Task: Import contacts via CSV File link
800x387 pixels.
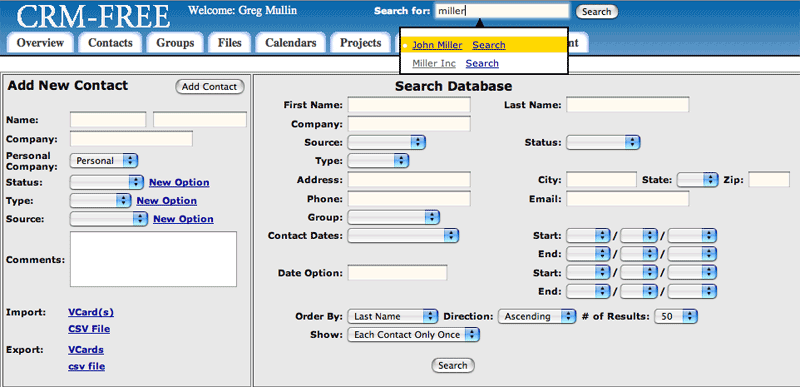Action: (x=89, y=329)
